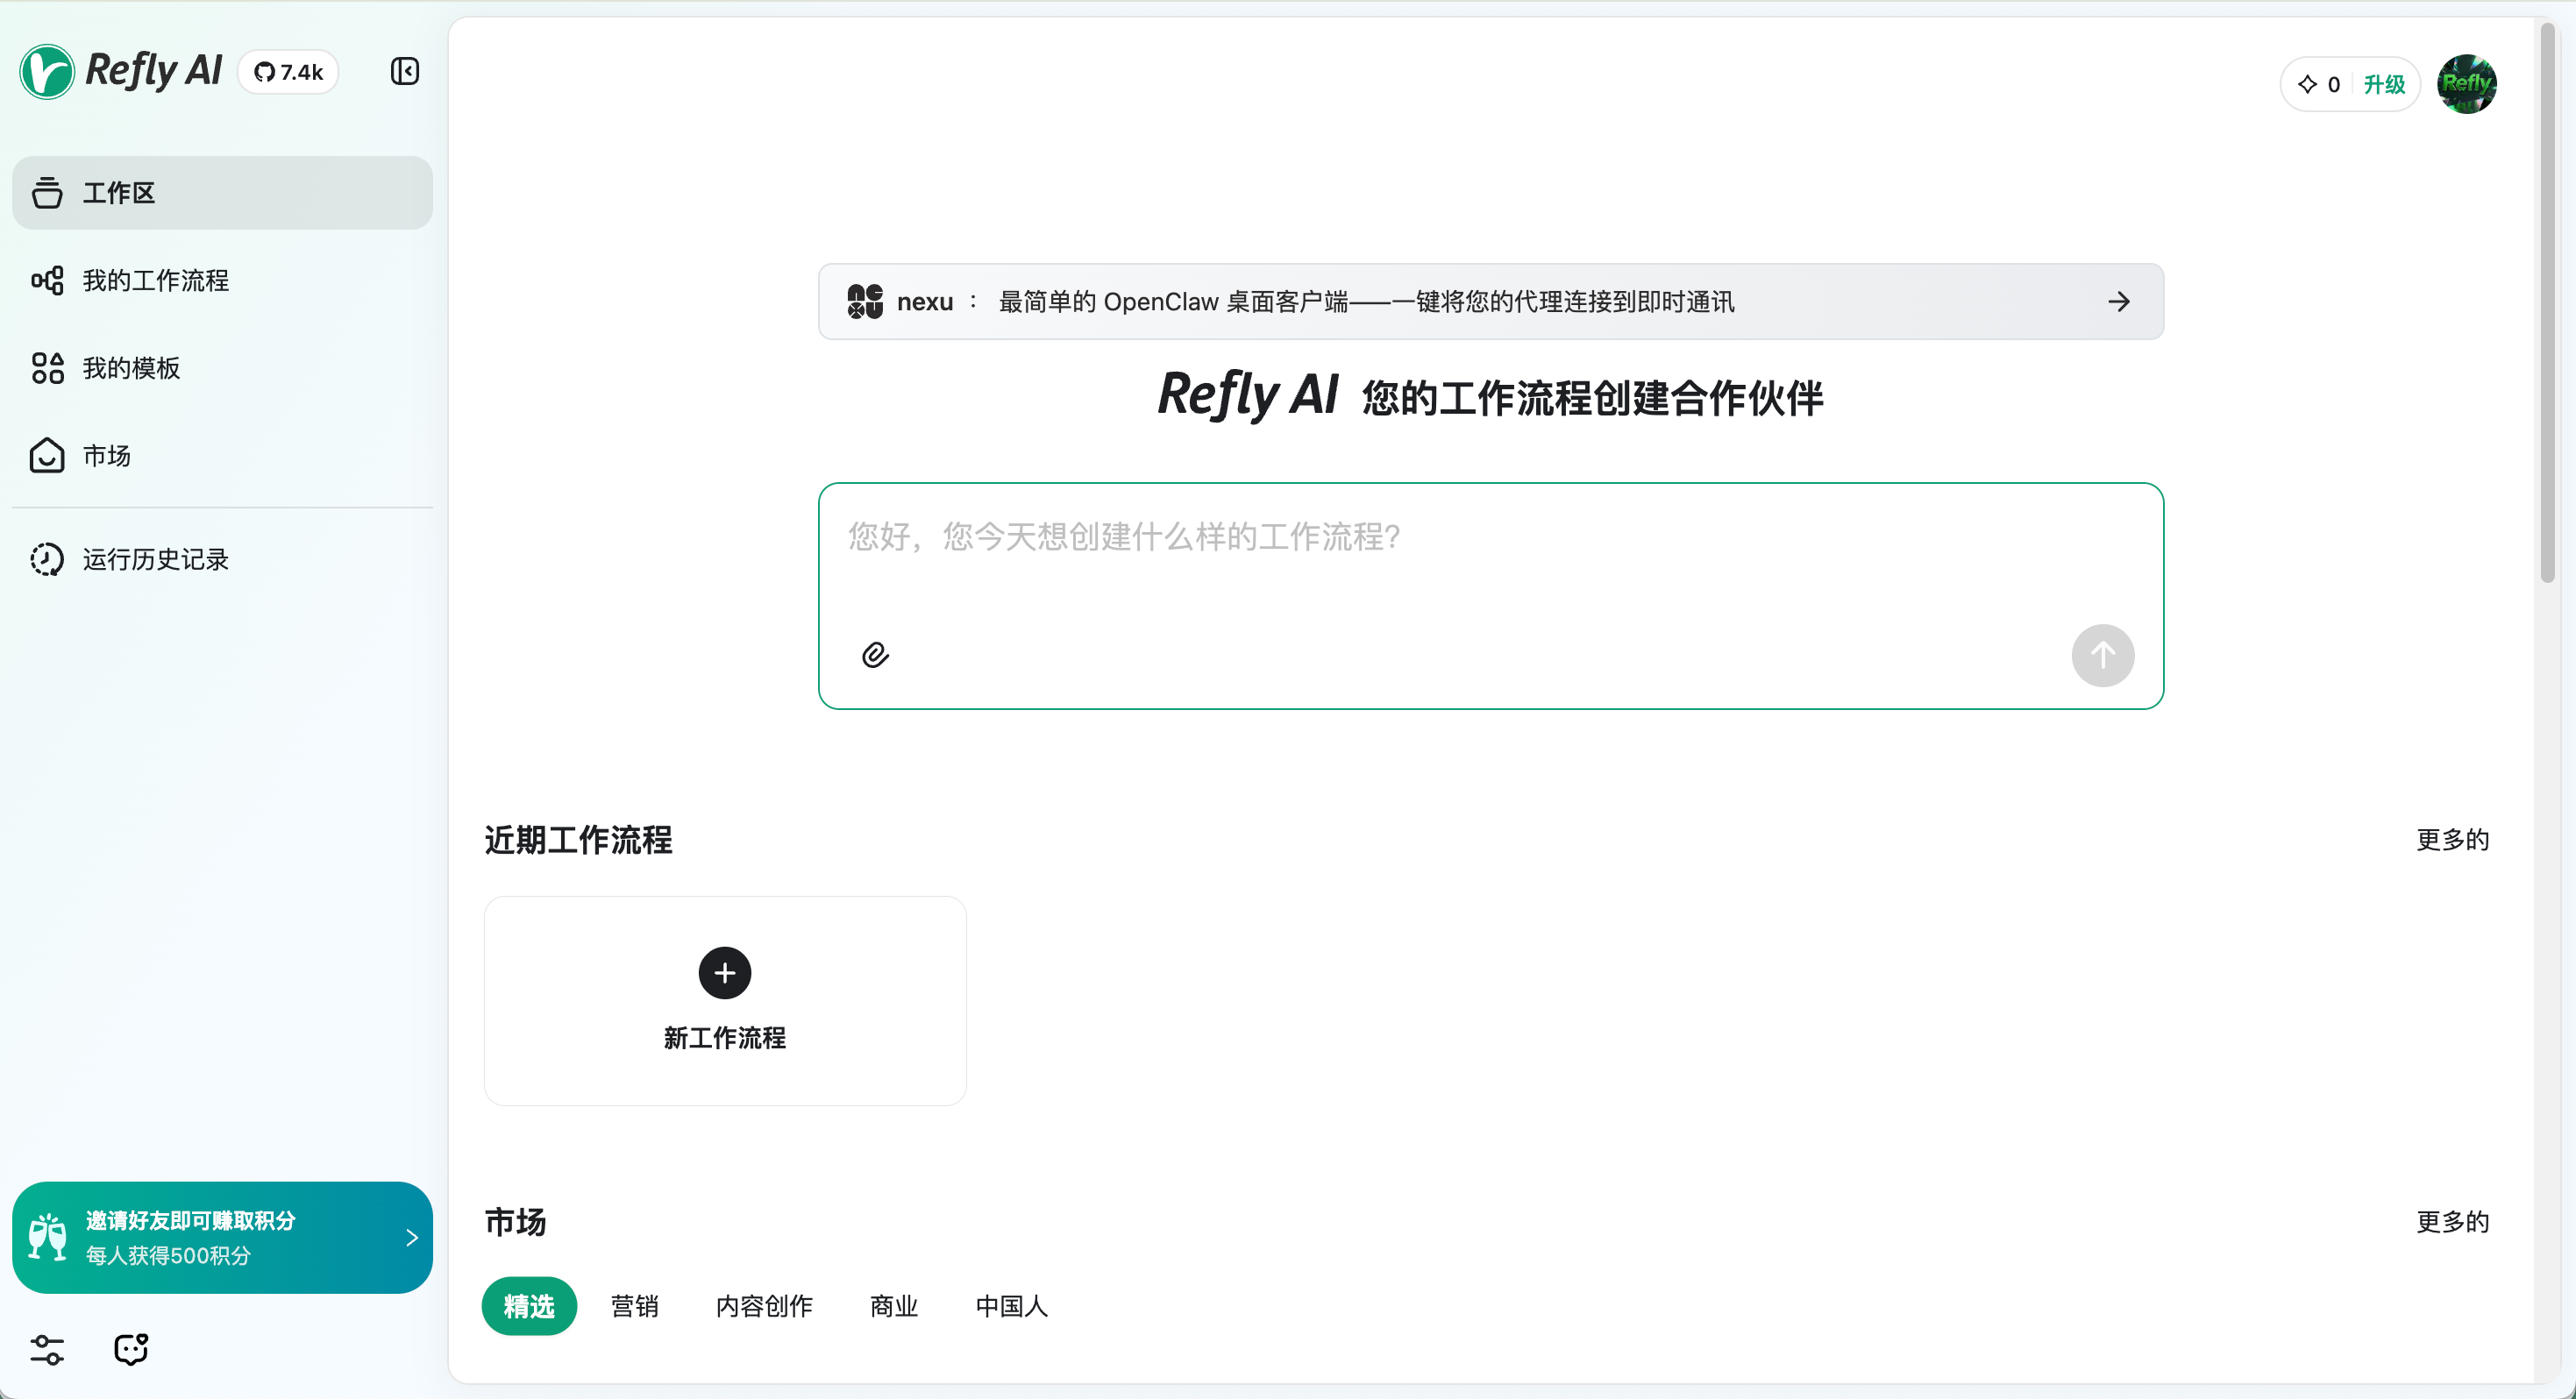Open settings sliders icon at bottom
2576x1399 pixels.
(x=47, y=1350)
